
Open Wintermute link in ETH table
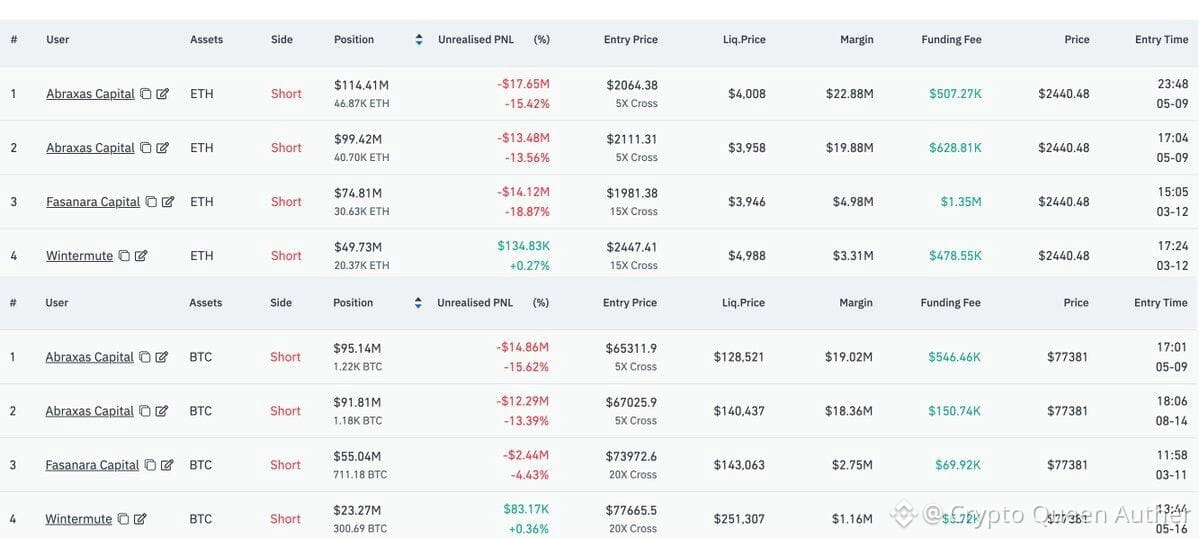(80, 256)
